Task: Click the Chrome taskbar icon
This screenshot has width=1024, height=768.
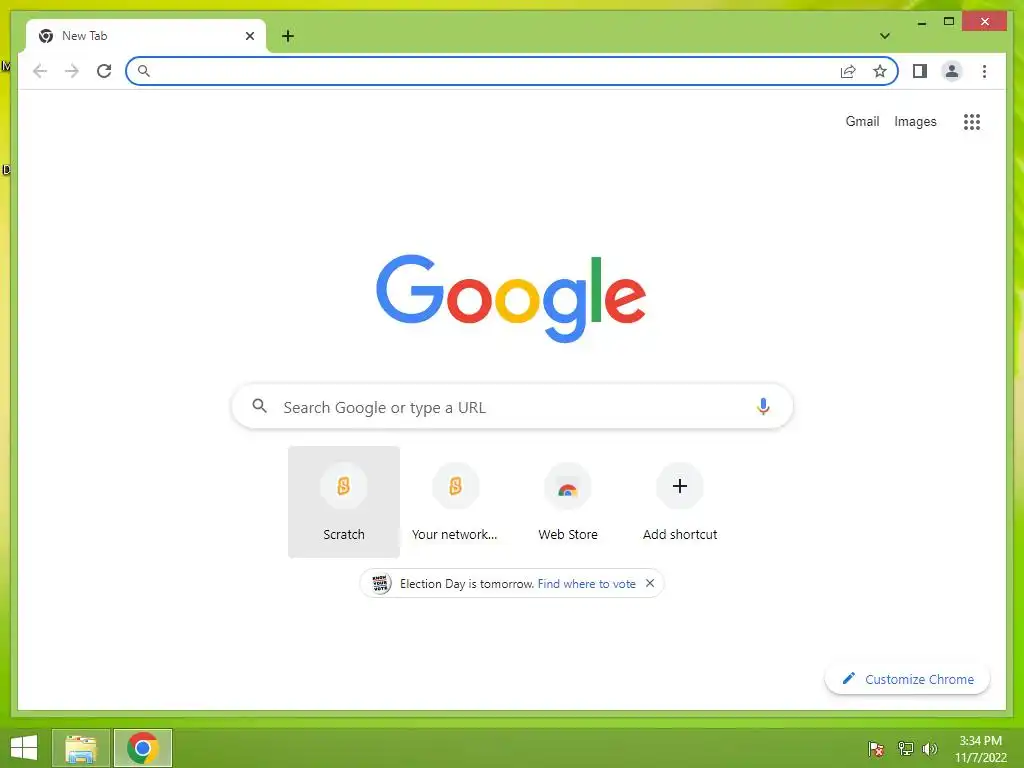Action: coord(143,748)
